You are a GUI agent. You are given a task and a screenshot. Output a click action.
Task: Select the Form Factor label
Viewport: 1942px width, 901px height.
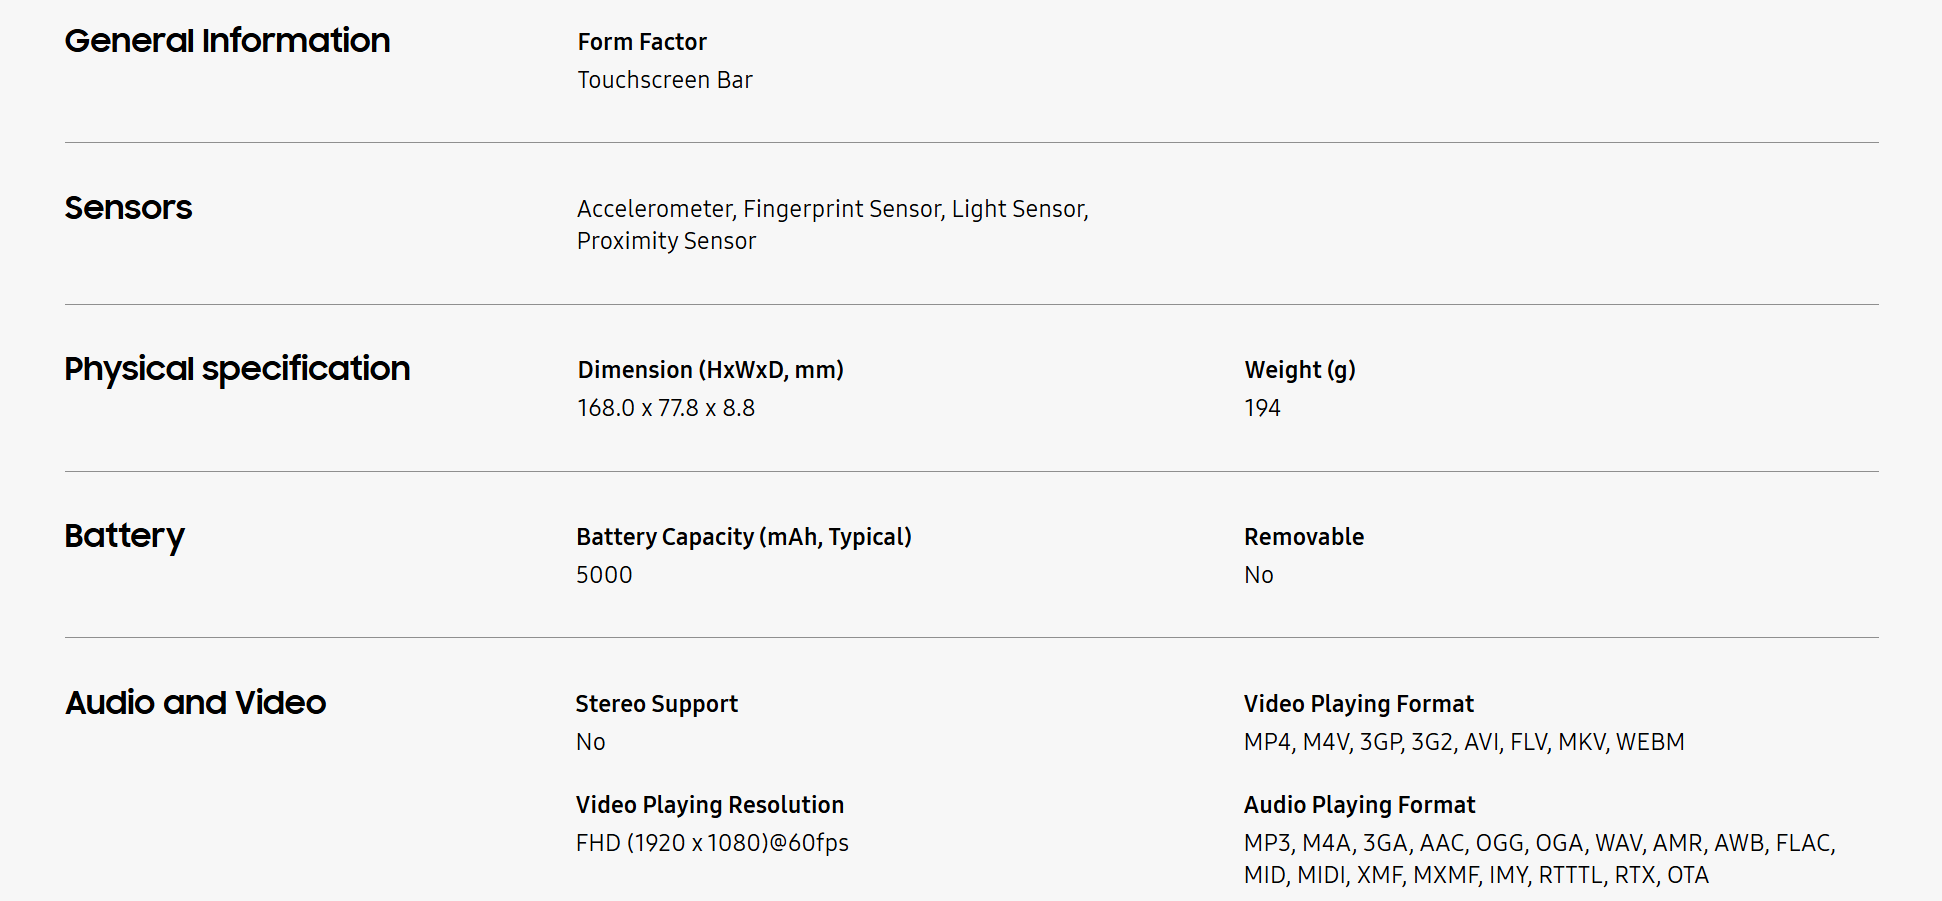pyautogui.click(x=642, y=42)
